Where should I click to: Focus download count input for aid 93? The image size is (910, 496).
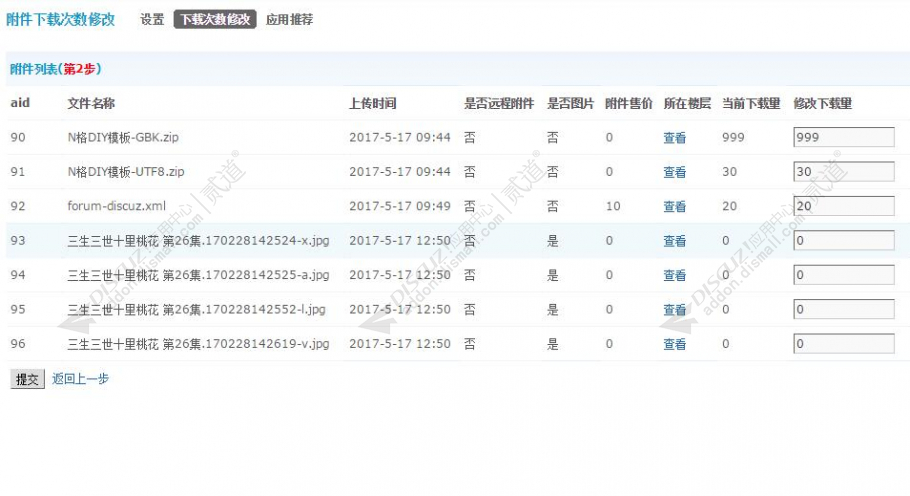(844, 240)
